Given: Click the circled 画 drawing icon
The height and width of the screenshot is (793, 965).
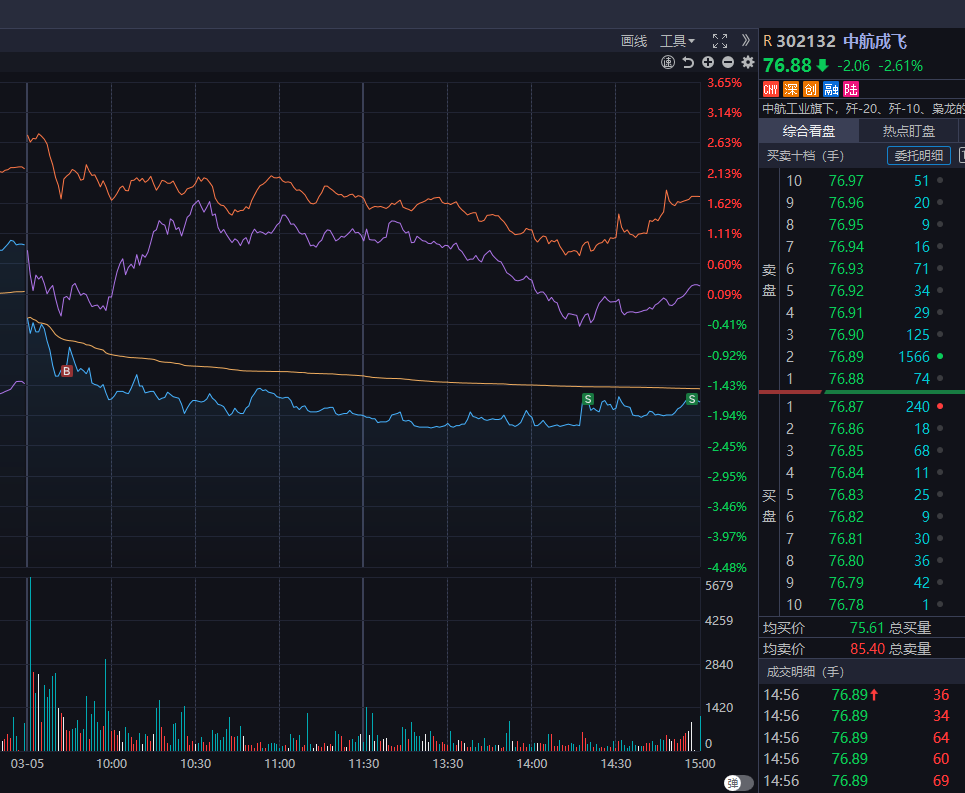Looking at the screenshot, I should (668, 63).
